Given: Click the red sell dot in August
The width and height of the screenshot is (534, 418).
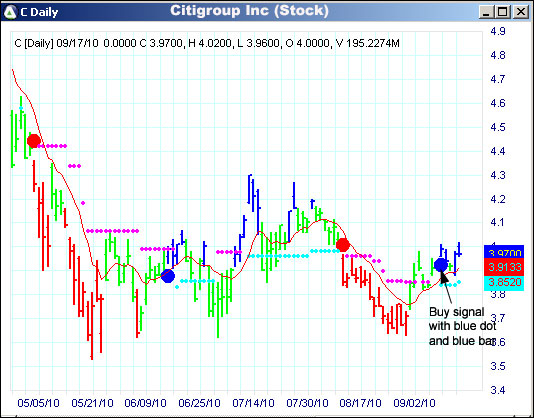Looking at the screenshot, I should tap(343, 245).
